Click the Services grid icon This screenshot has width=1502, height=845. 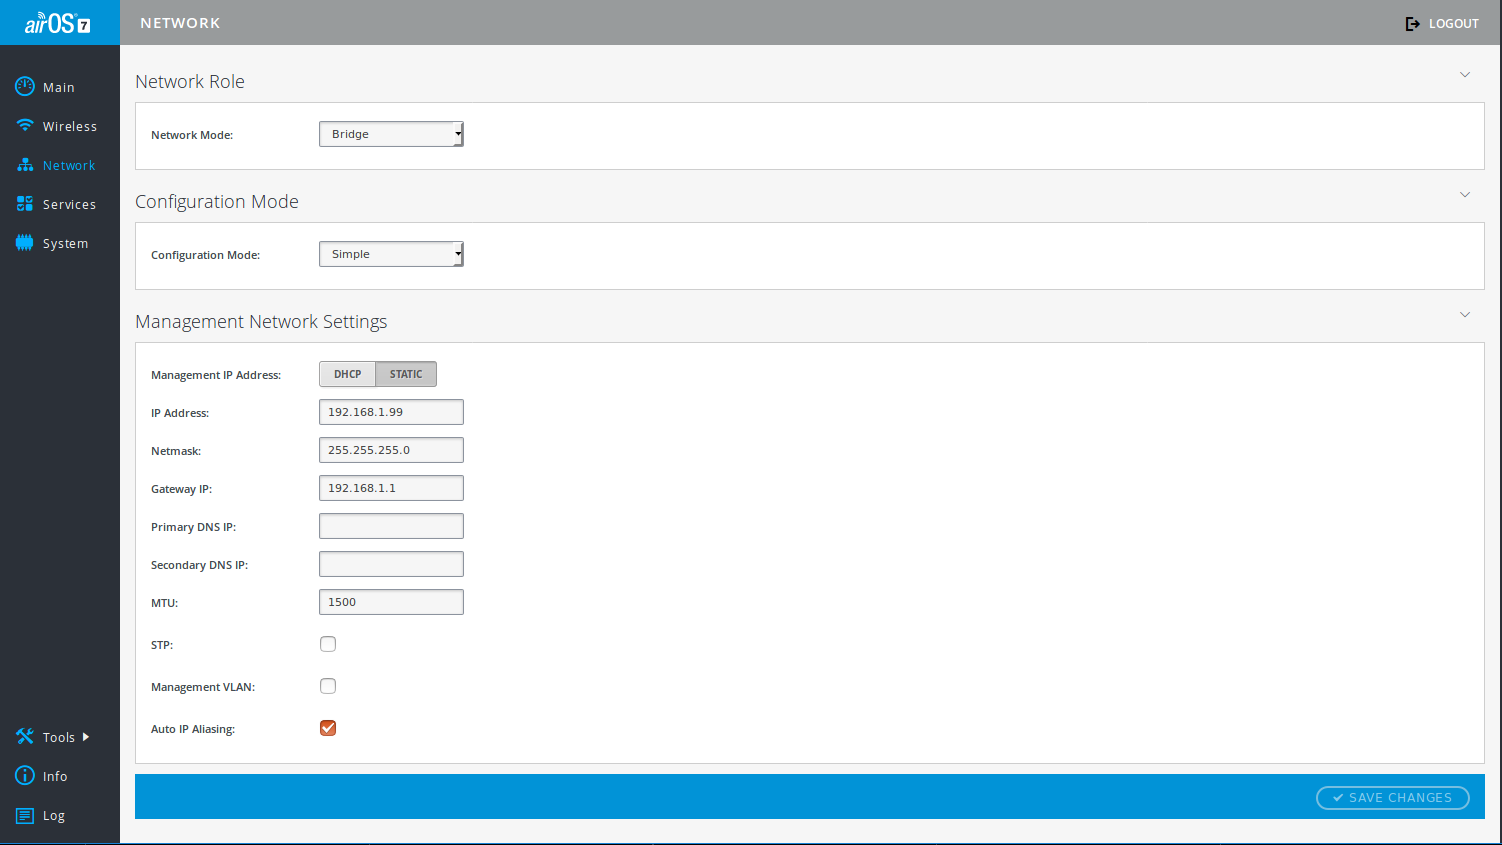[25, 204]
